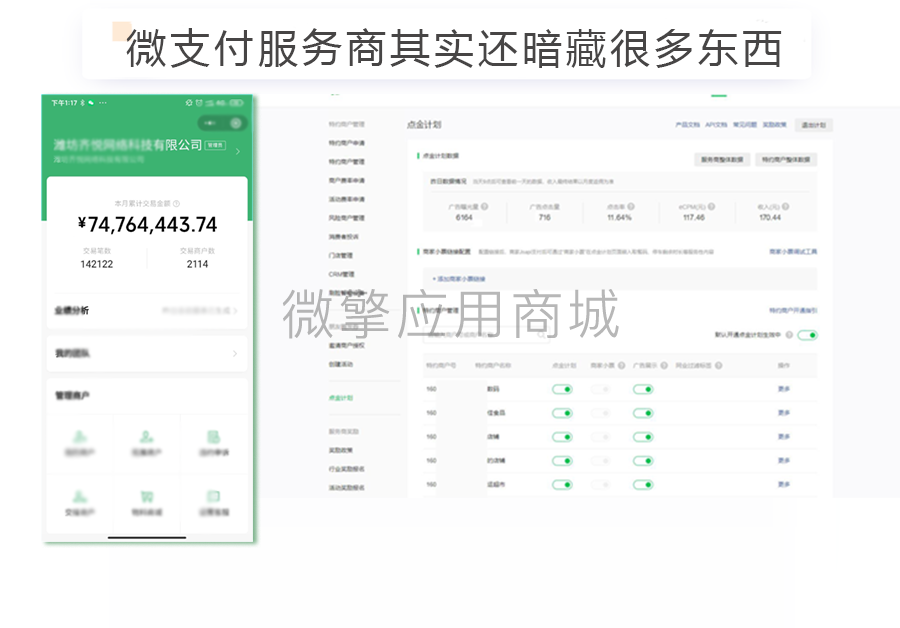Click the 退出计划 button
The height and width of the screenshot is (628, 900).
pos(814,125)
